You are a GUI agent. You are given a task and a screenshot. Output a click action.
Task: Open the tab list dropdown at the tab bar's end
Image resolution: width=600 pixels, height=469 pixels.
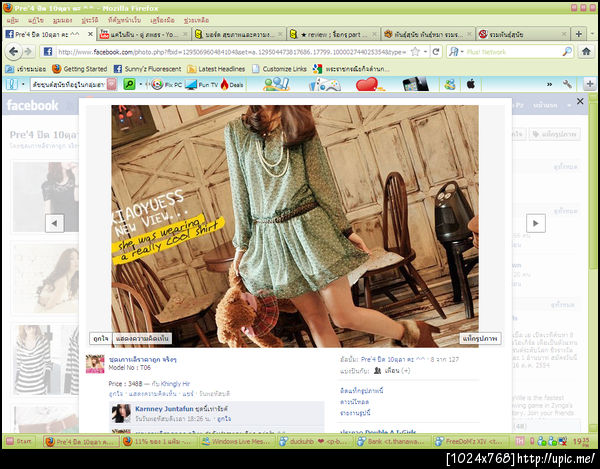pos(592,34)
